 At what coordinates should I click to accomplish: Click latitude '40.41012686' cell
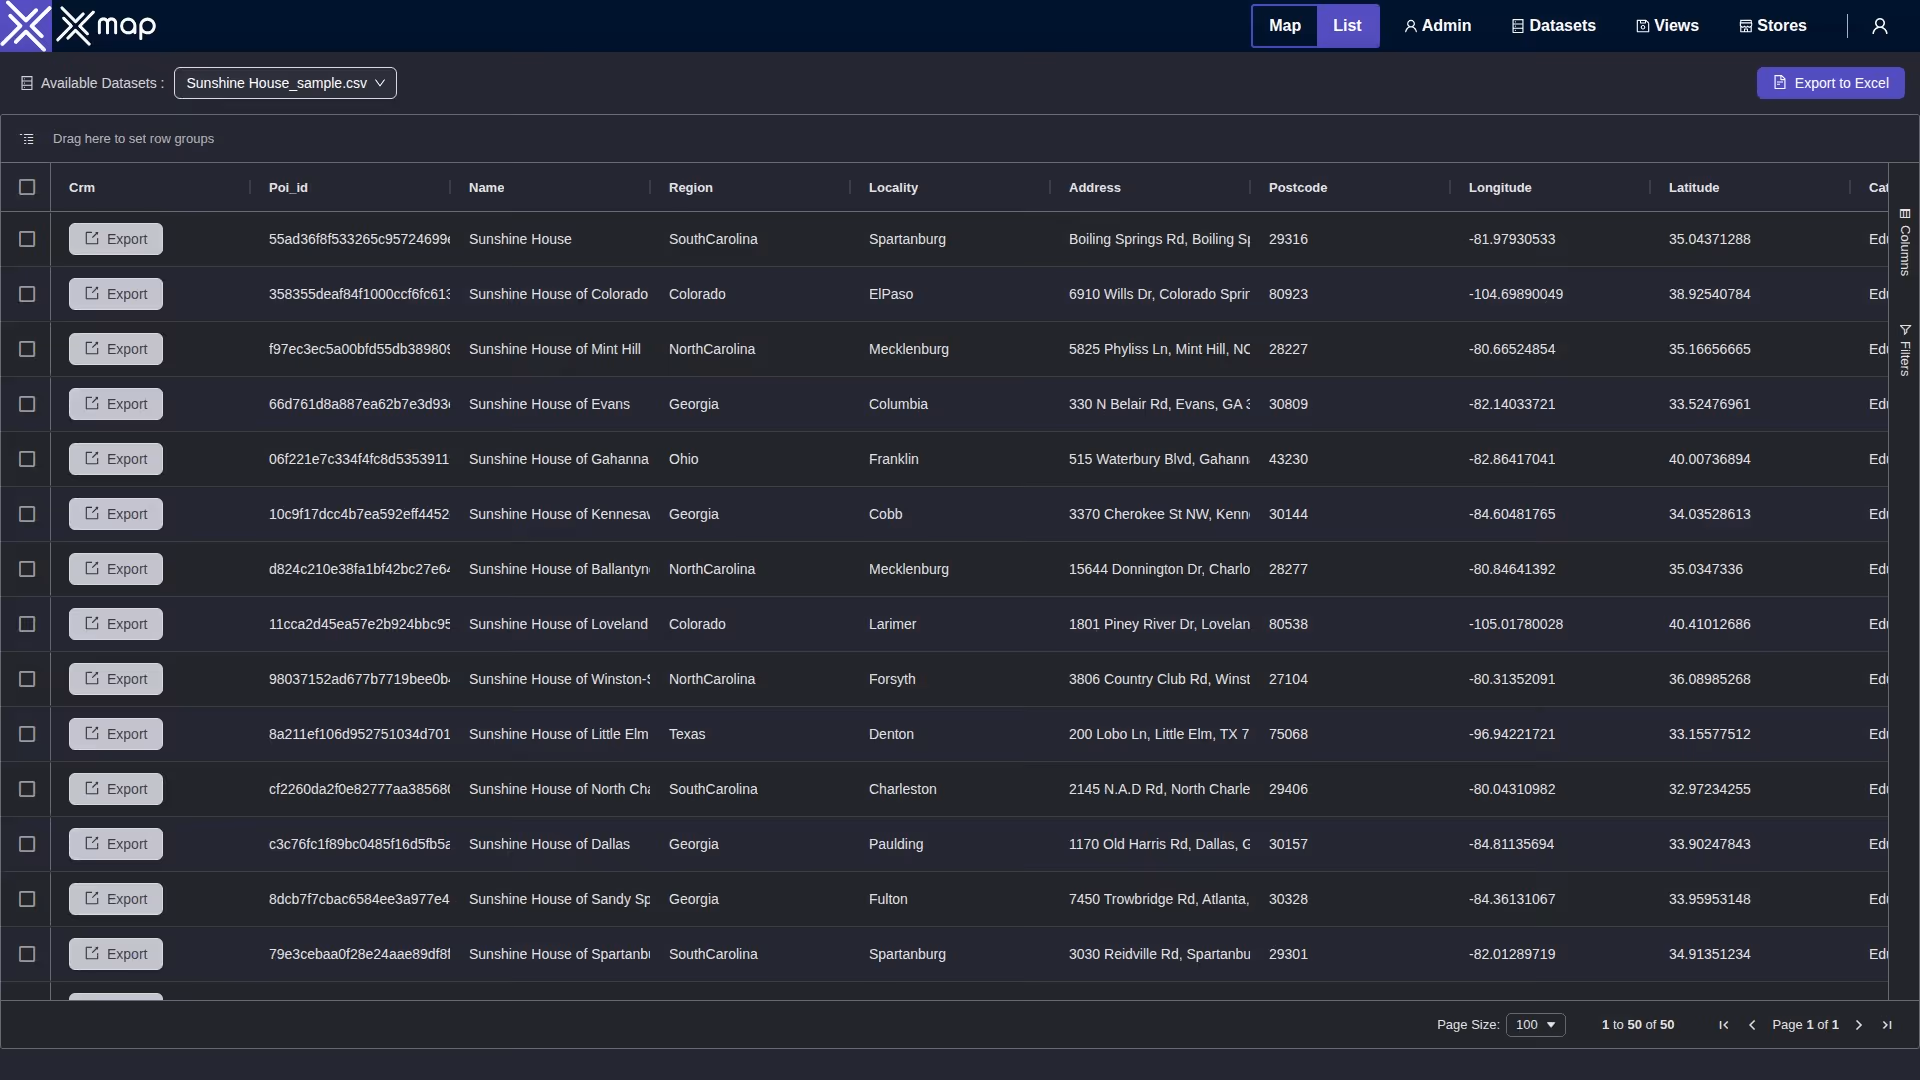click(x=1710, y=624)
